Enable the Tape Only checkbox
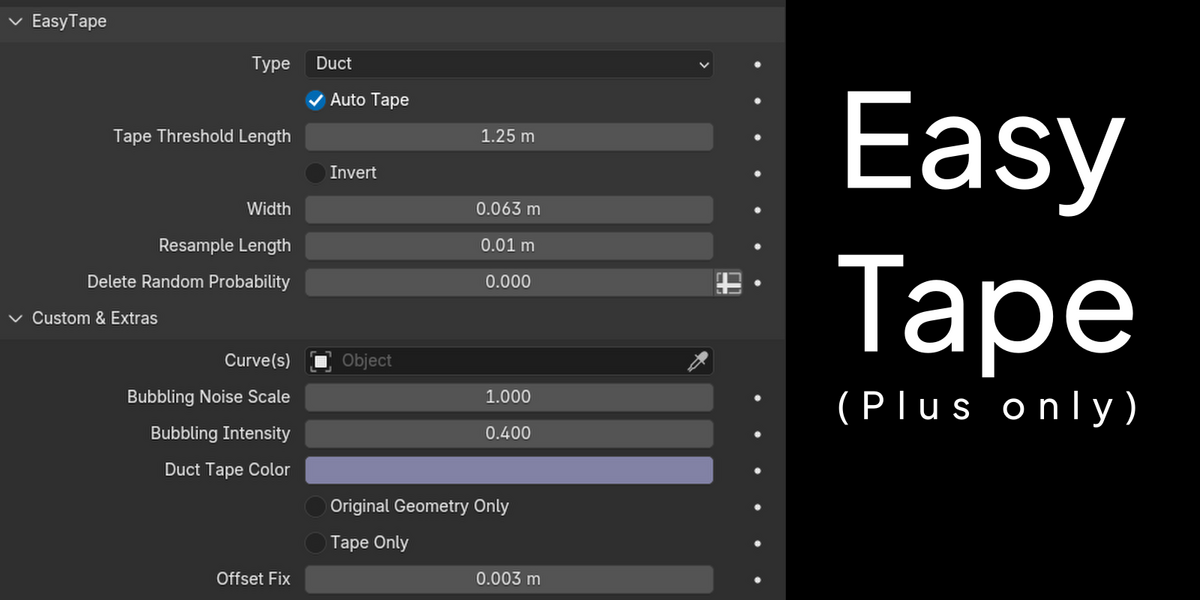 pyautogui.click(x=316, y=543)
